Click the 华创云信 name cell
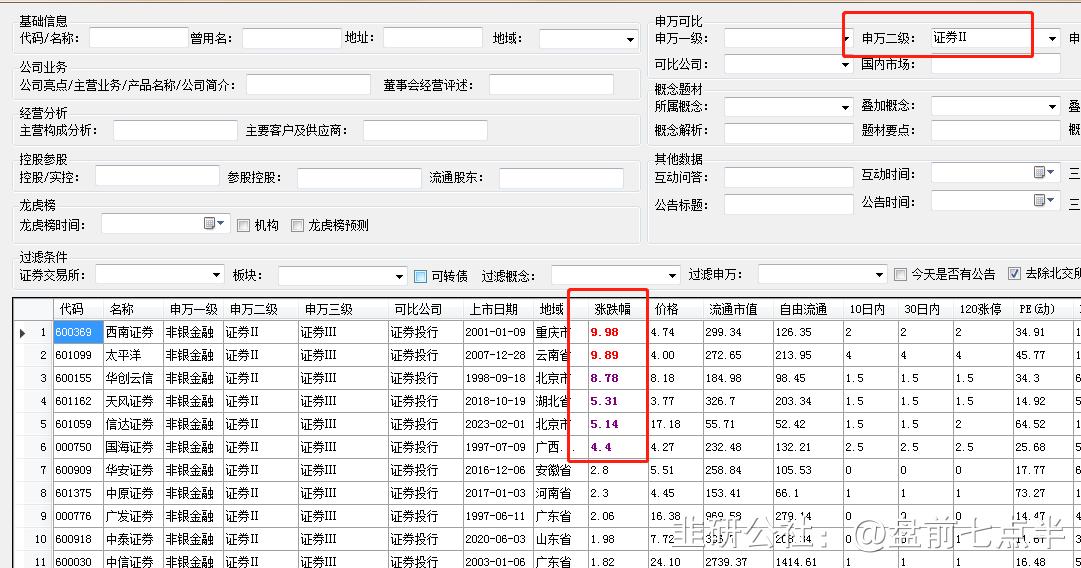This screenshot has height=568, width=1081. [132, 378]
